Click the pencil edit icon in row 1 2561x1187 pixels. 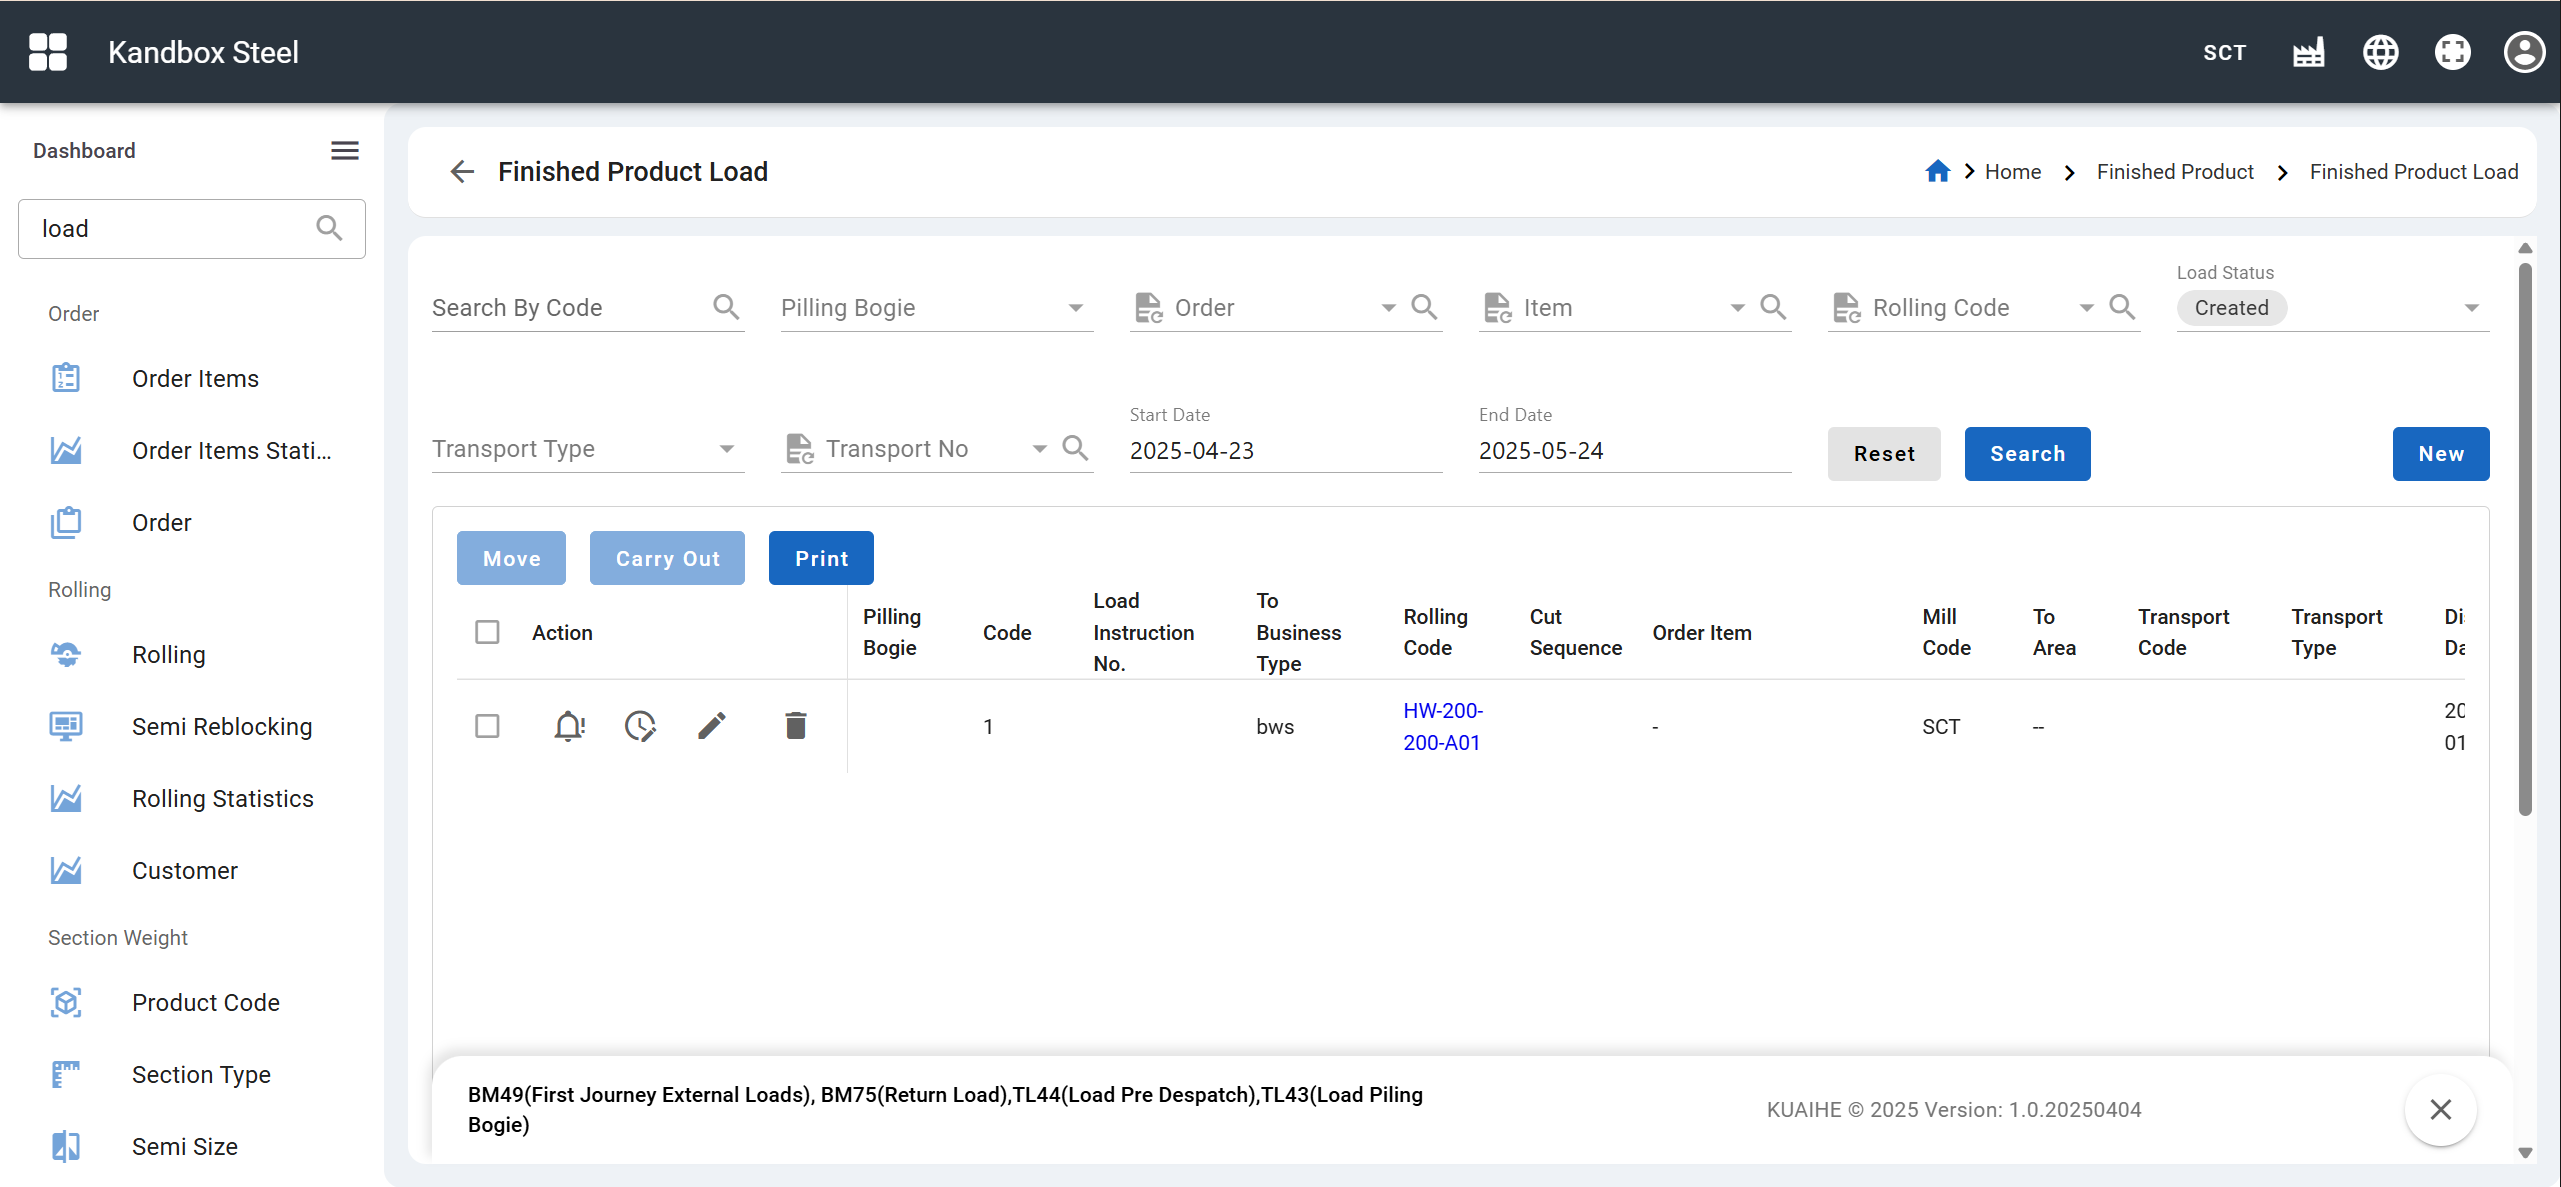pos(712,726)
